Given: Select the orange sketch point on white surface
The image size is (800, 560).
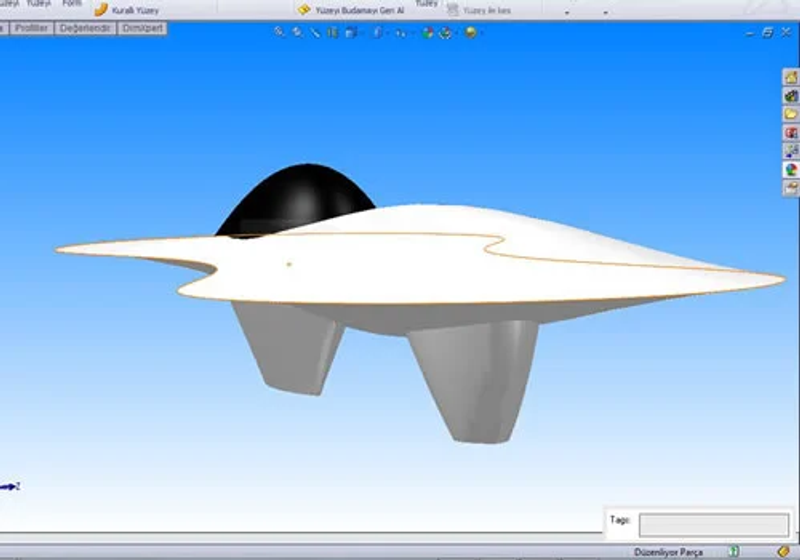Looking at the screenshot, I should pyautogui.click(x=289, y=264).
